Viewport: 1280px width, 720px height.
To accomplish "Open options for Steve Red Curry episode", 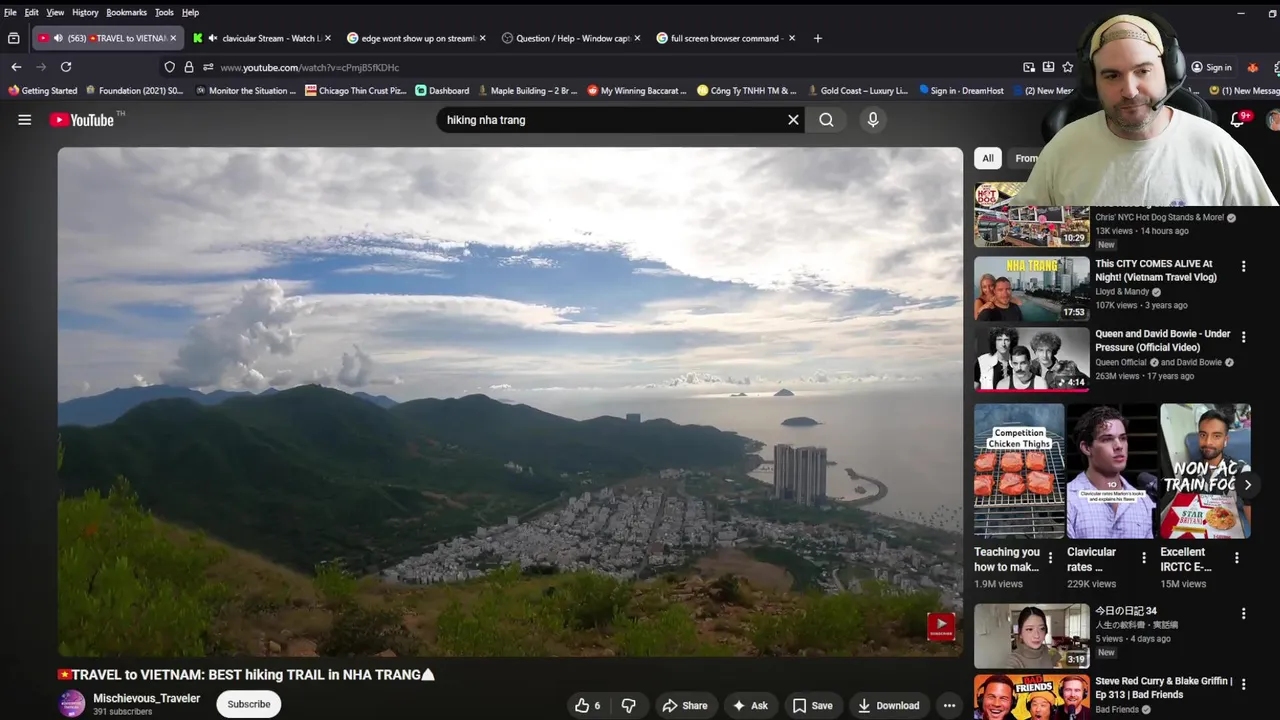I will tap(1243, 684).
